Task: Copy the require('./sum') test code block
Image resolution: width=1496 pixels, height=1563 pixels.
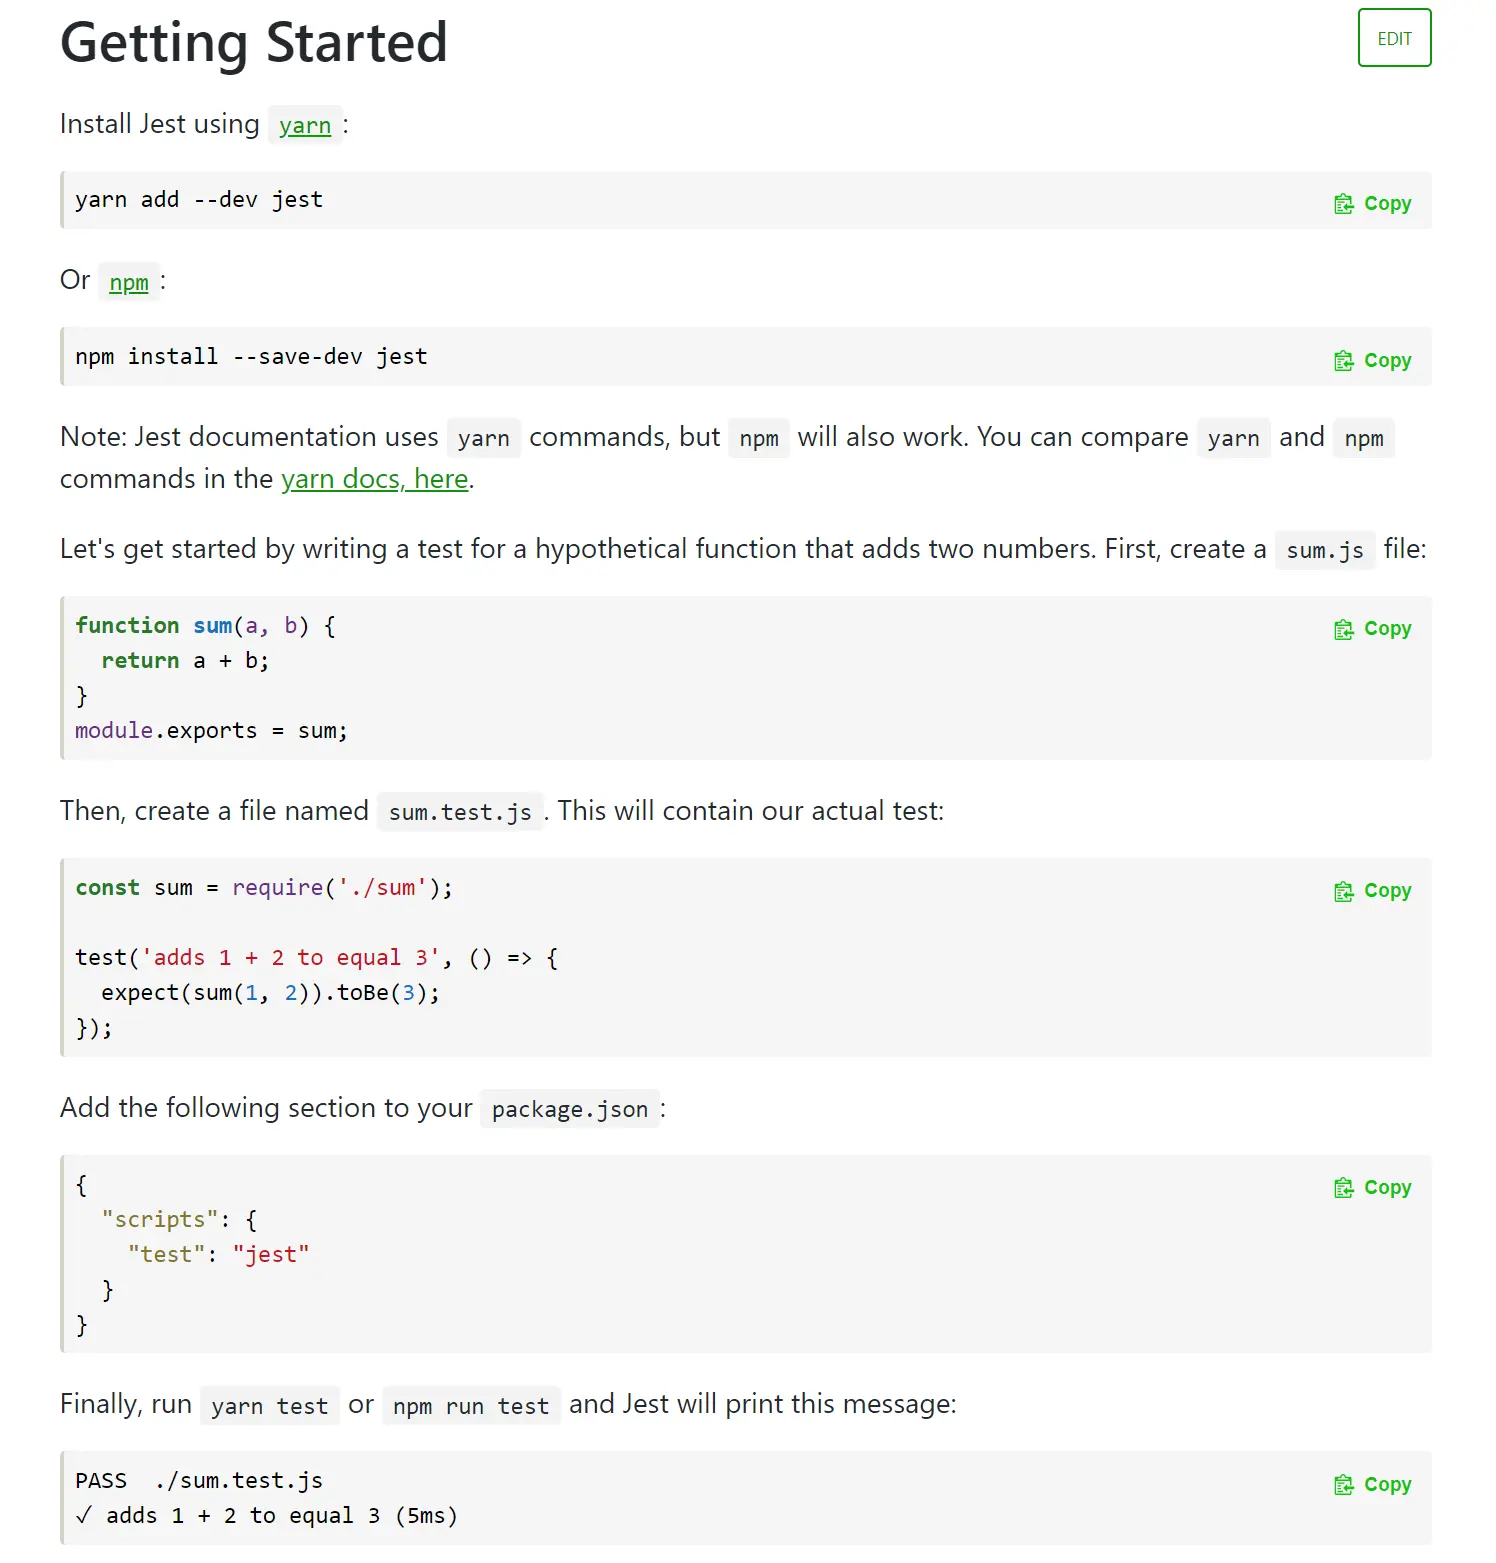Action: pyautogui.click(x=1373, y=891)
